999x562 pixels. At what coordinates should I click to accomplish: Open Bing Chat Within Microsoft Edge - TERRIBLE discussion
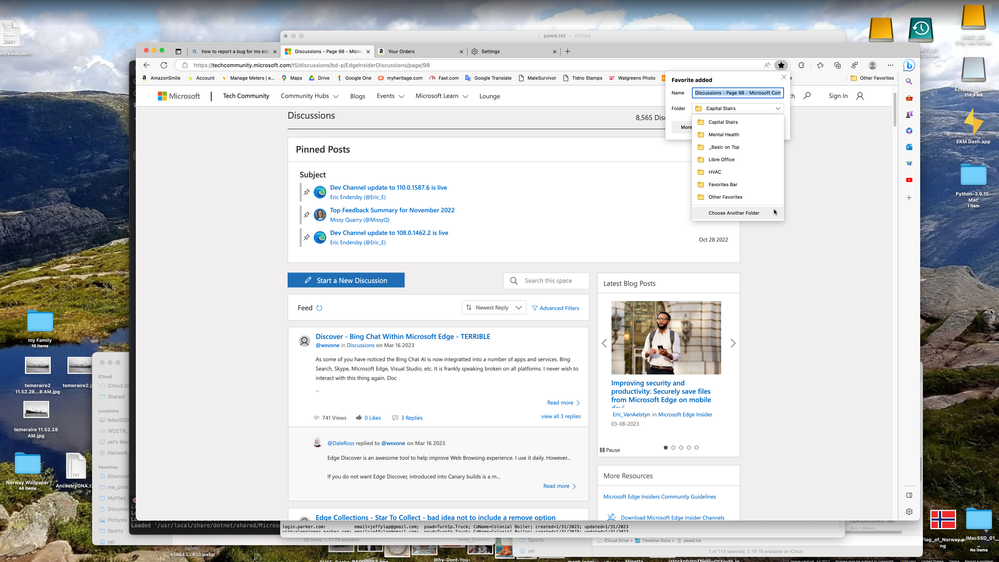pyautogui.click(x=403, y=336)
